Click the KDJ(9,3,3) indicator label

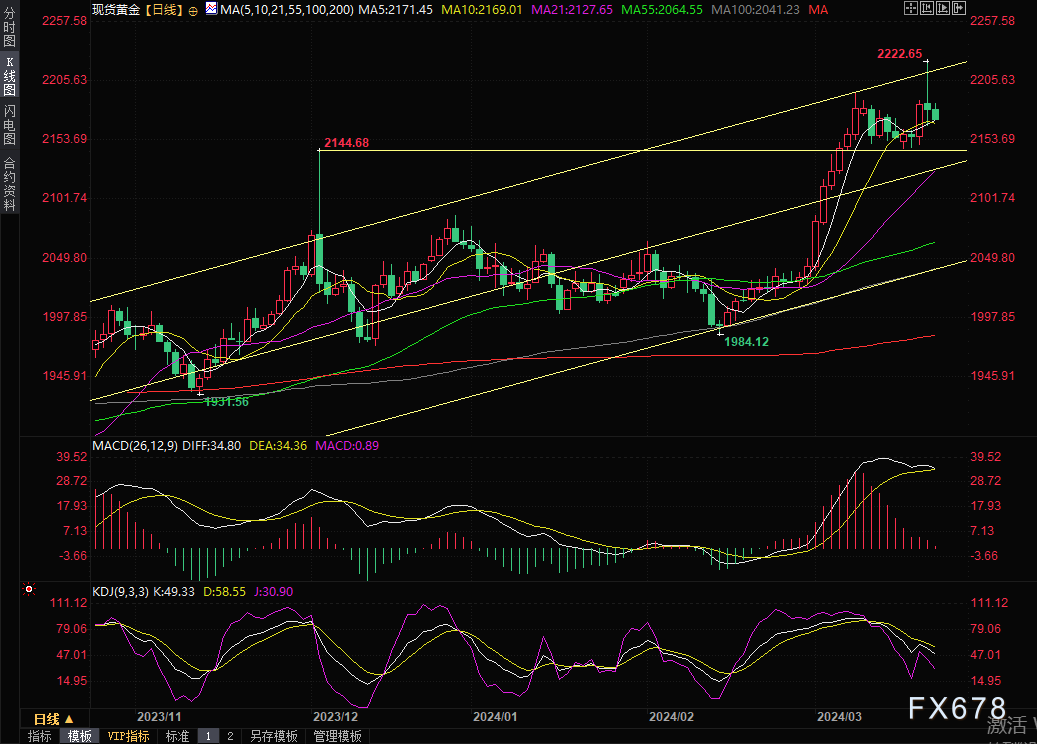[x=121, y=592]
